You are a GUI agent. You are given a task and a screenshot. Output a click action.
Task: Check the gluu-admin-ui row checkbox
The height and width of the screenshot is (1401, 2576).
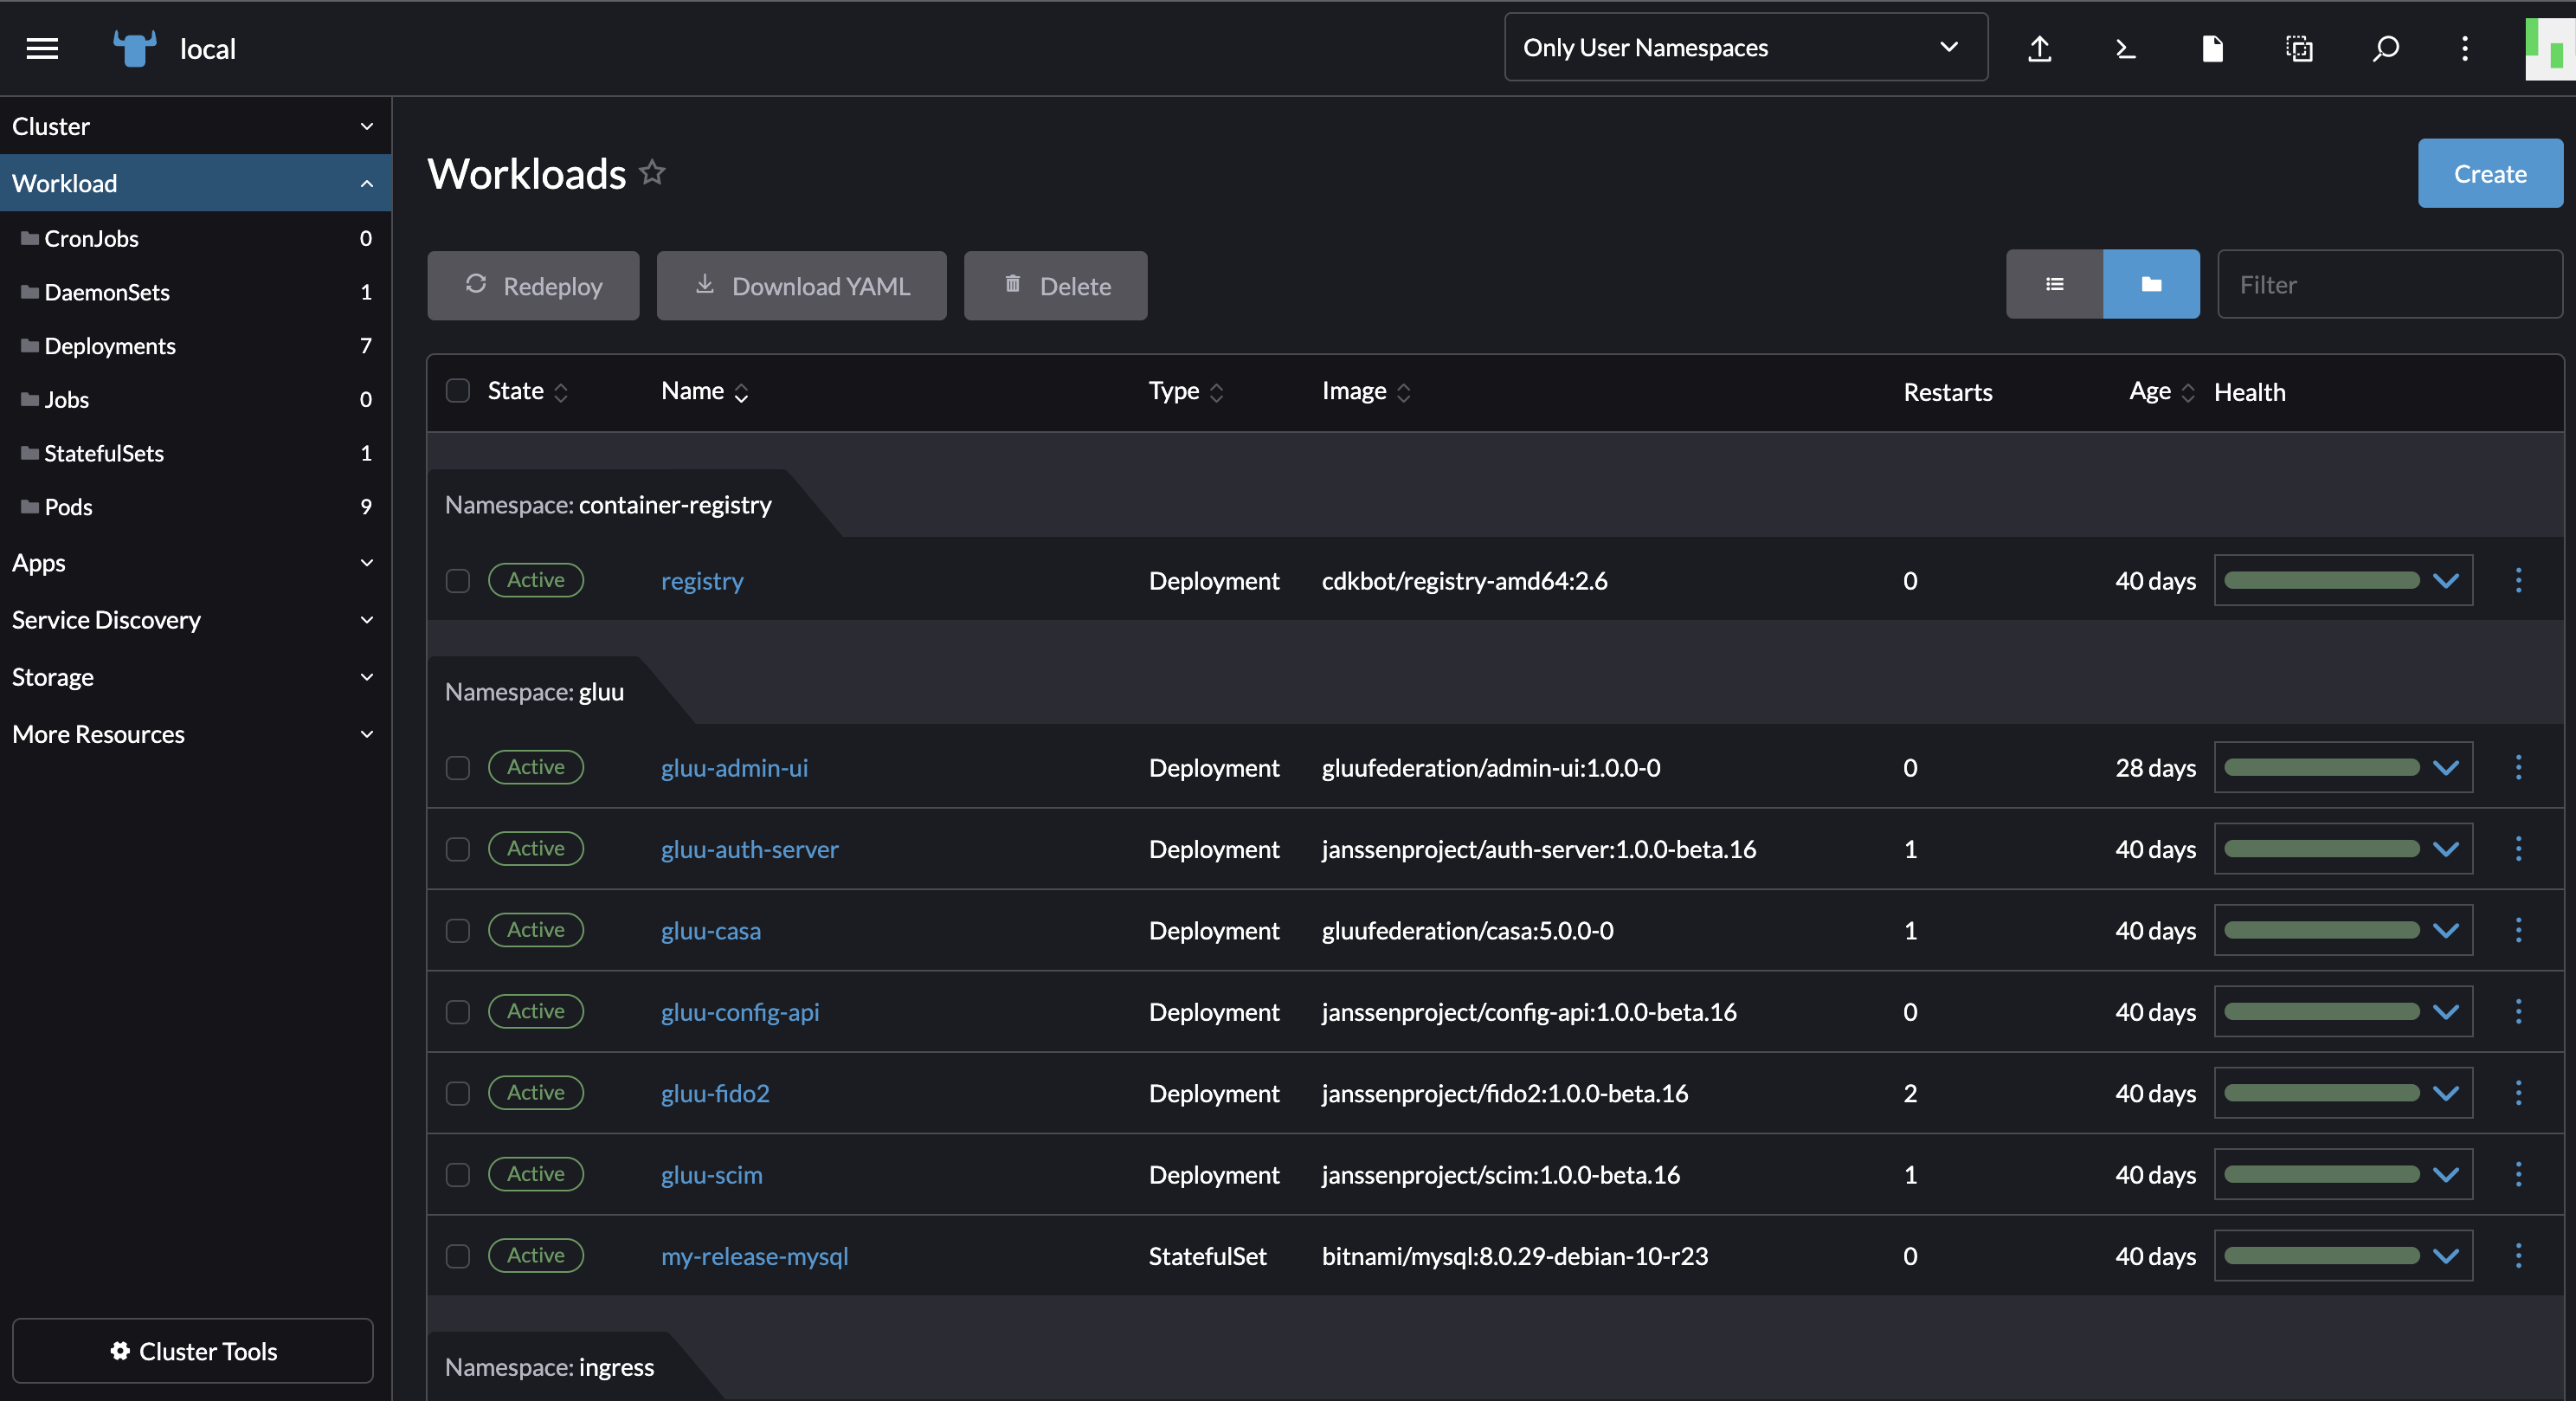click(458, 767)
